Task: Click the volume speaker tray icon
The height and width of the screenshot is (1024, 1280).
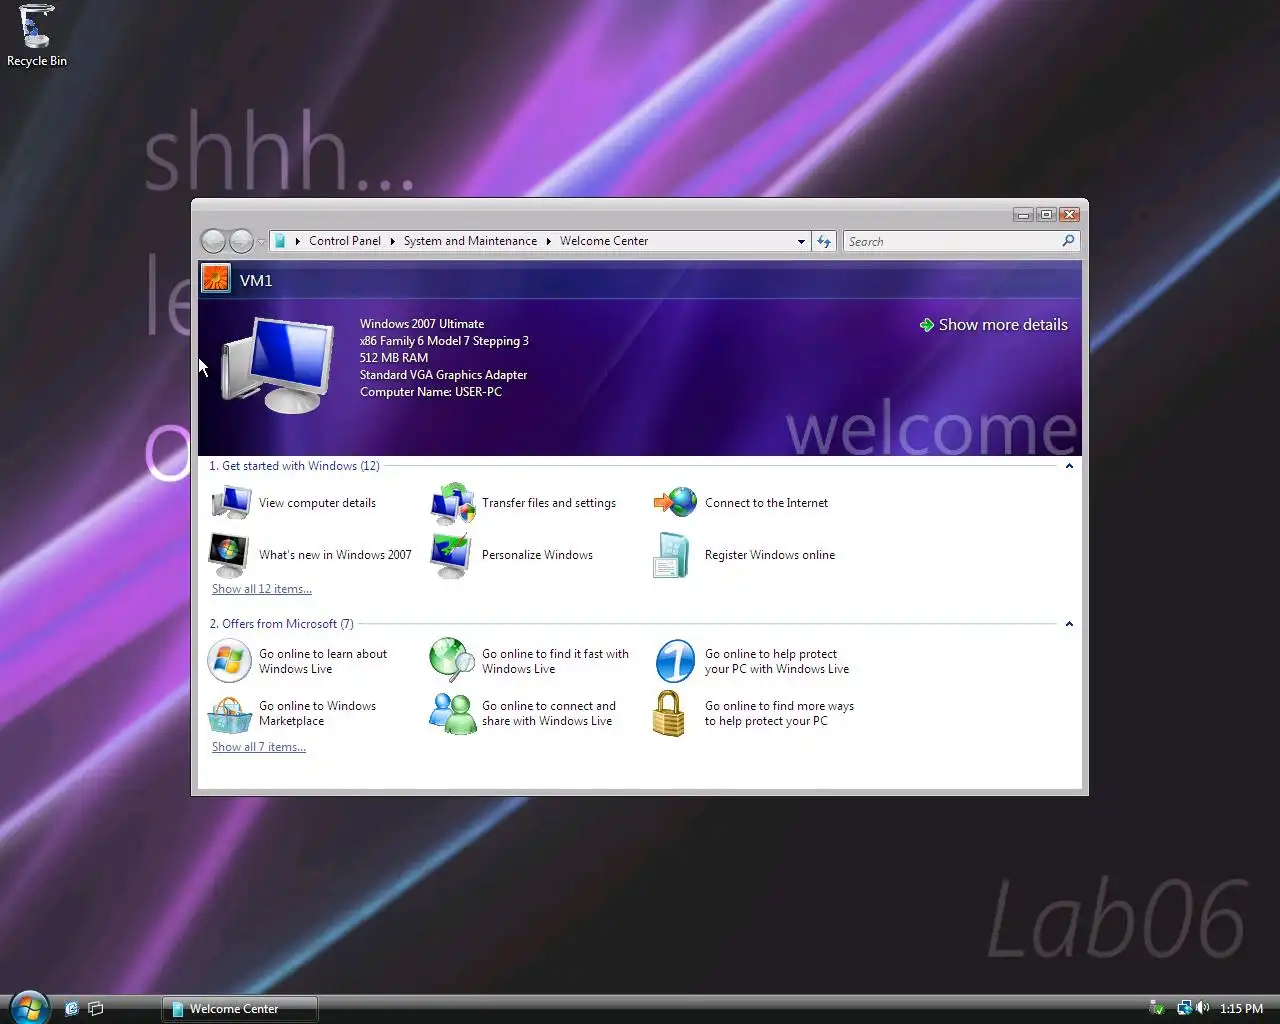Action: tap(1202, 1008)
